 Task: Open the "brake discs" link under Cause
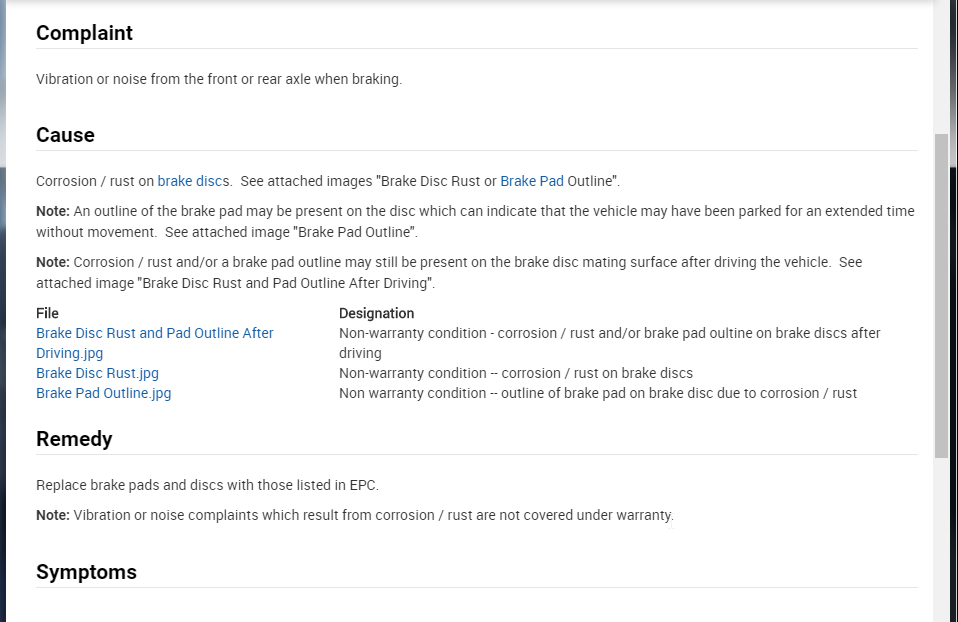point(190,181)
